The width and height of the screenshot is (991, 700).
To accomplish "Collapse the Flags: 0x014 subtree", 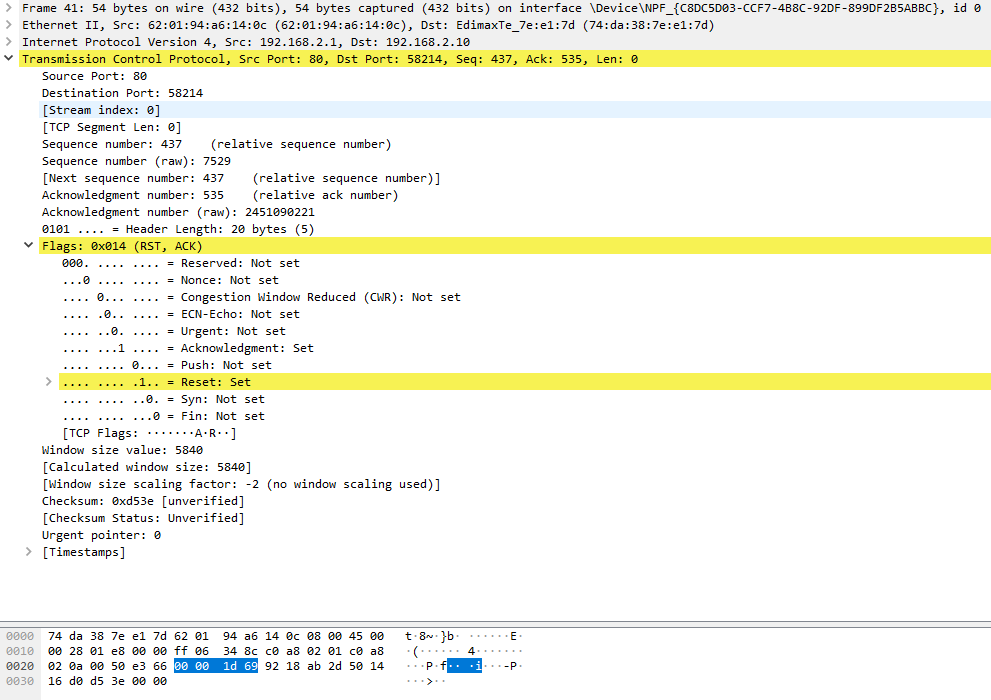I will 27,245.
